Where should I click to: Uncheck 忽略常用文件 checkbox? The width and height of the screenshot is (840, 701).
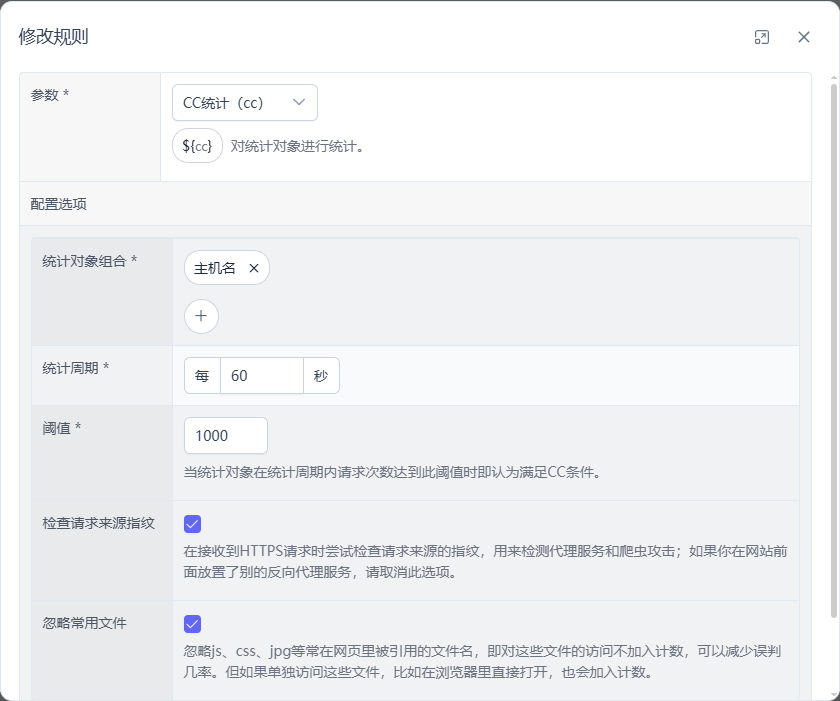tap(192, 624)
